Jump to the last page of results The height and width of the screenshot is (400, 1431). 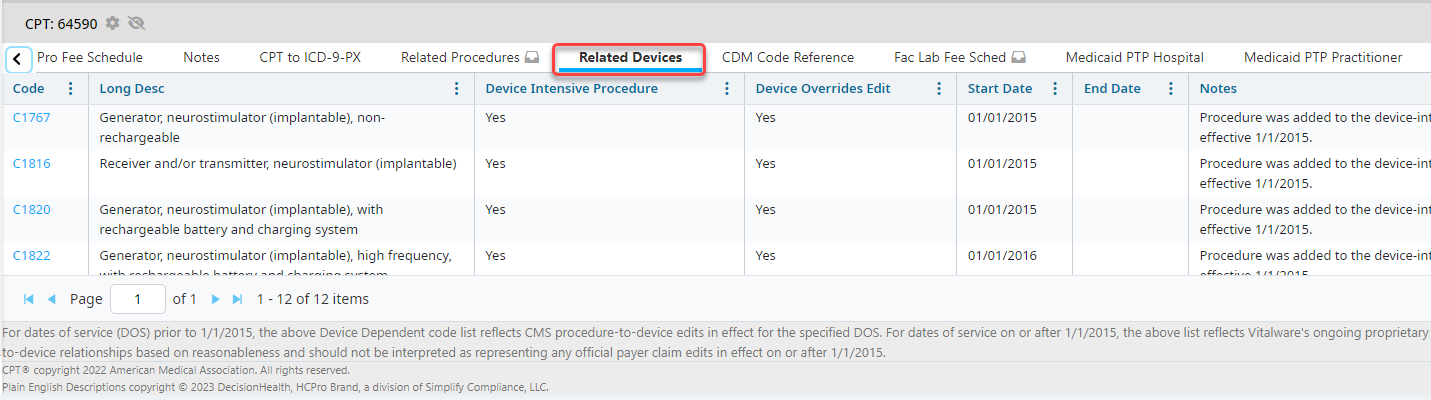[237, 299]
